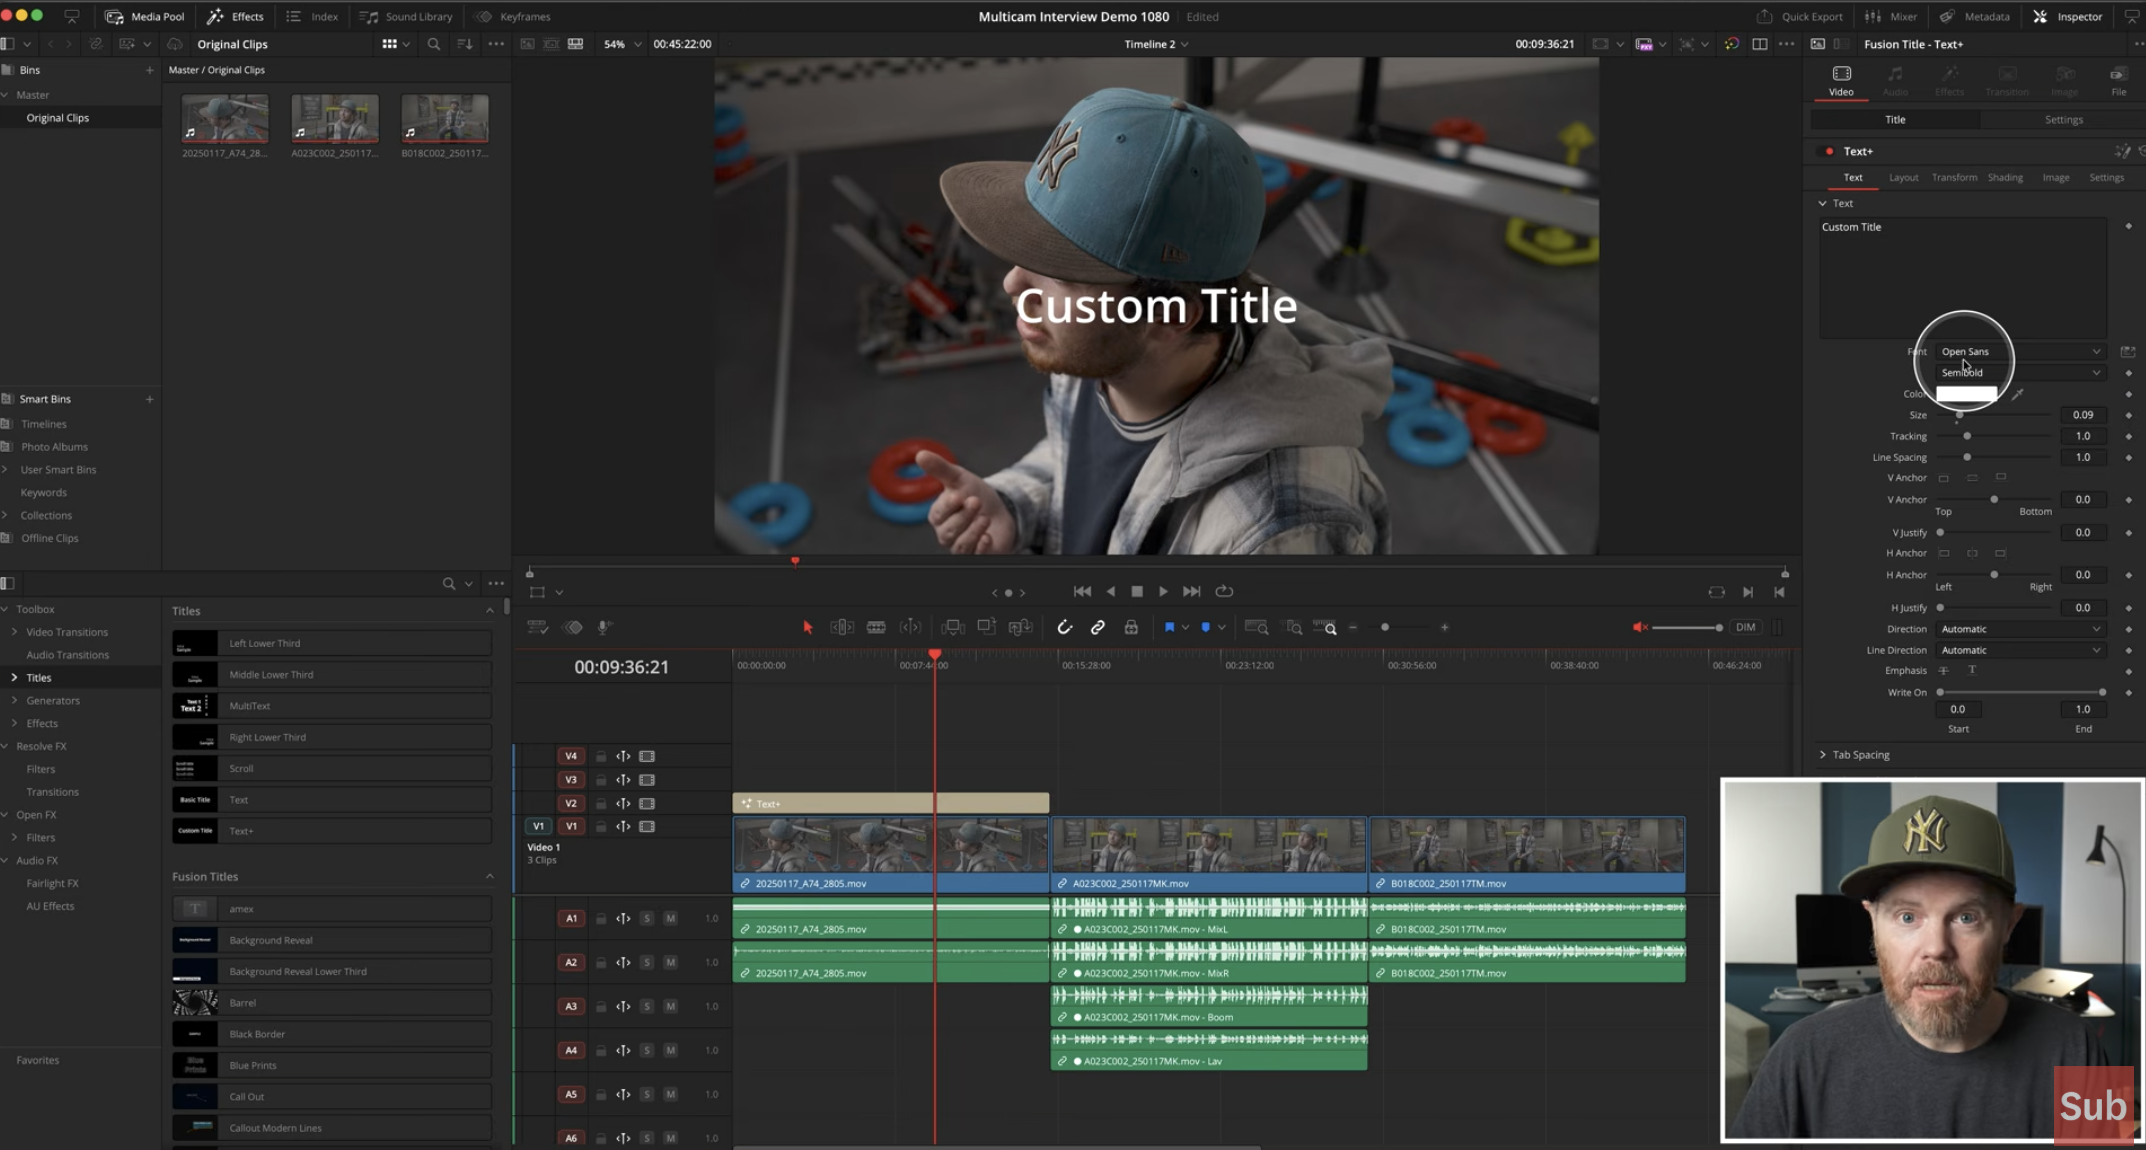Toggle Linked Selection chain icon

pyautogui.click(x=1098, y=627)
